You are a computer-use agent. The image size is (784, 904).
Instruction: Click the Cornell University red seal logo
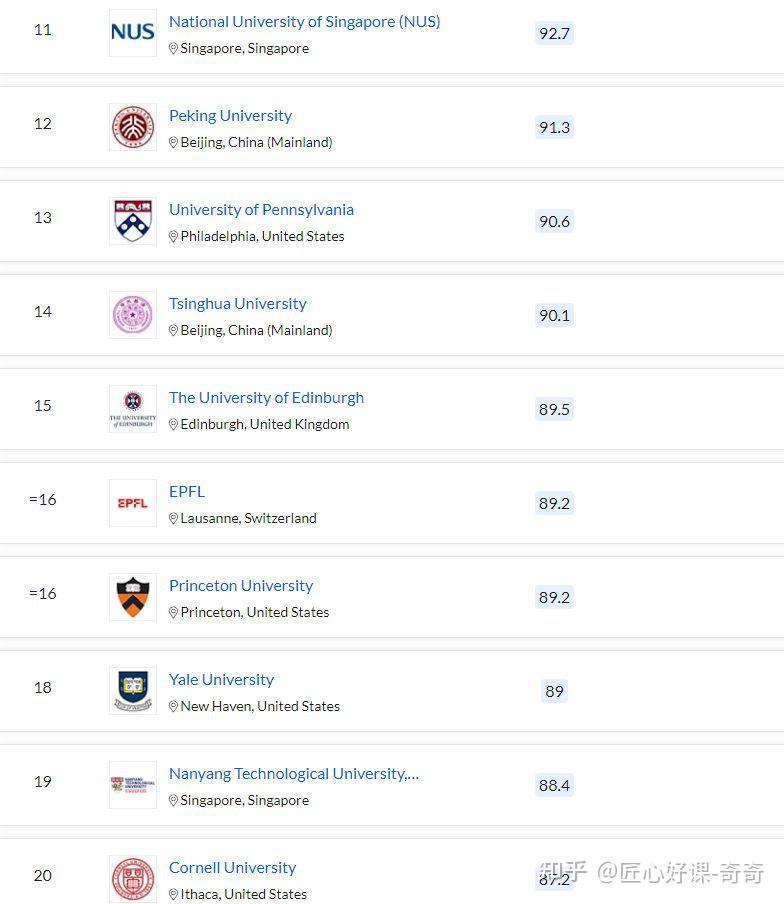(133, 879)
